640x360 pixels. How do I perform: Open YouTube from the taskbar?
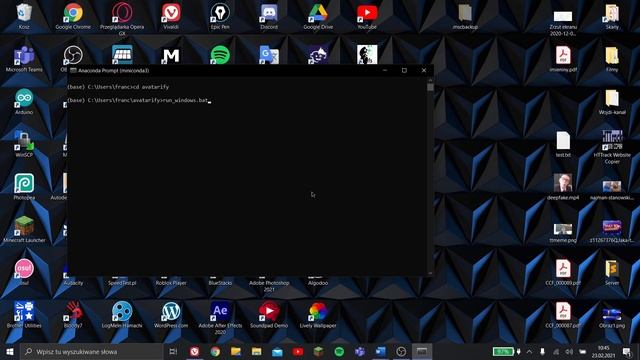298,351
